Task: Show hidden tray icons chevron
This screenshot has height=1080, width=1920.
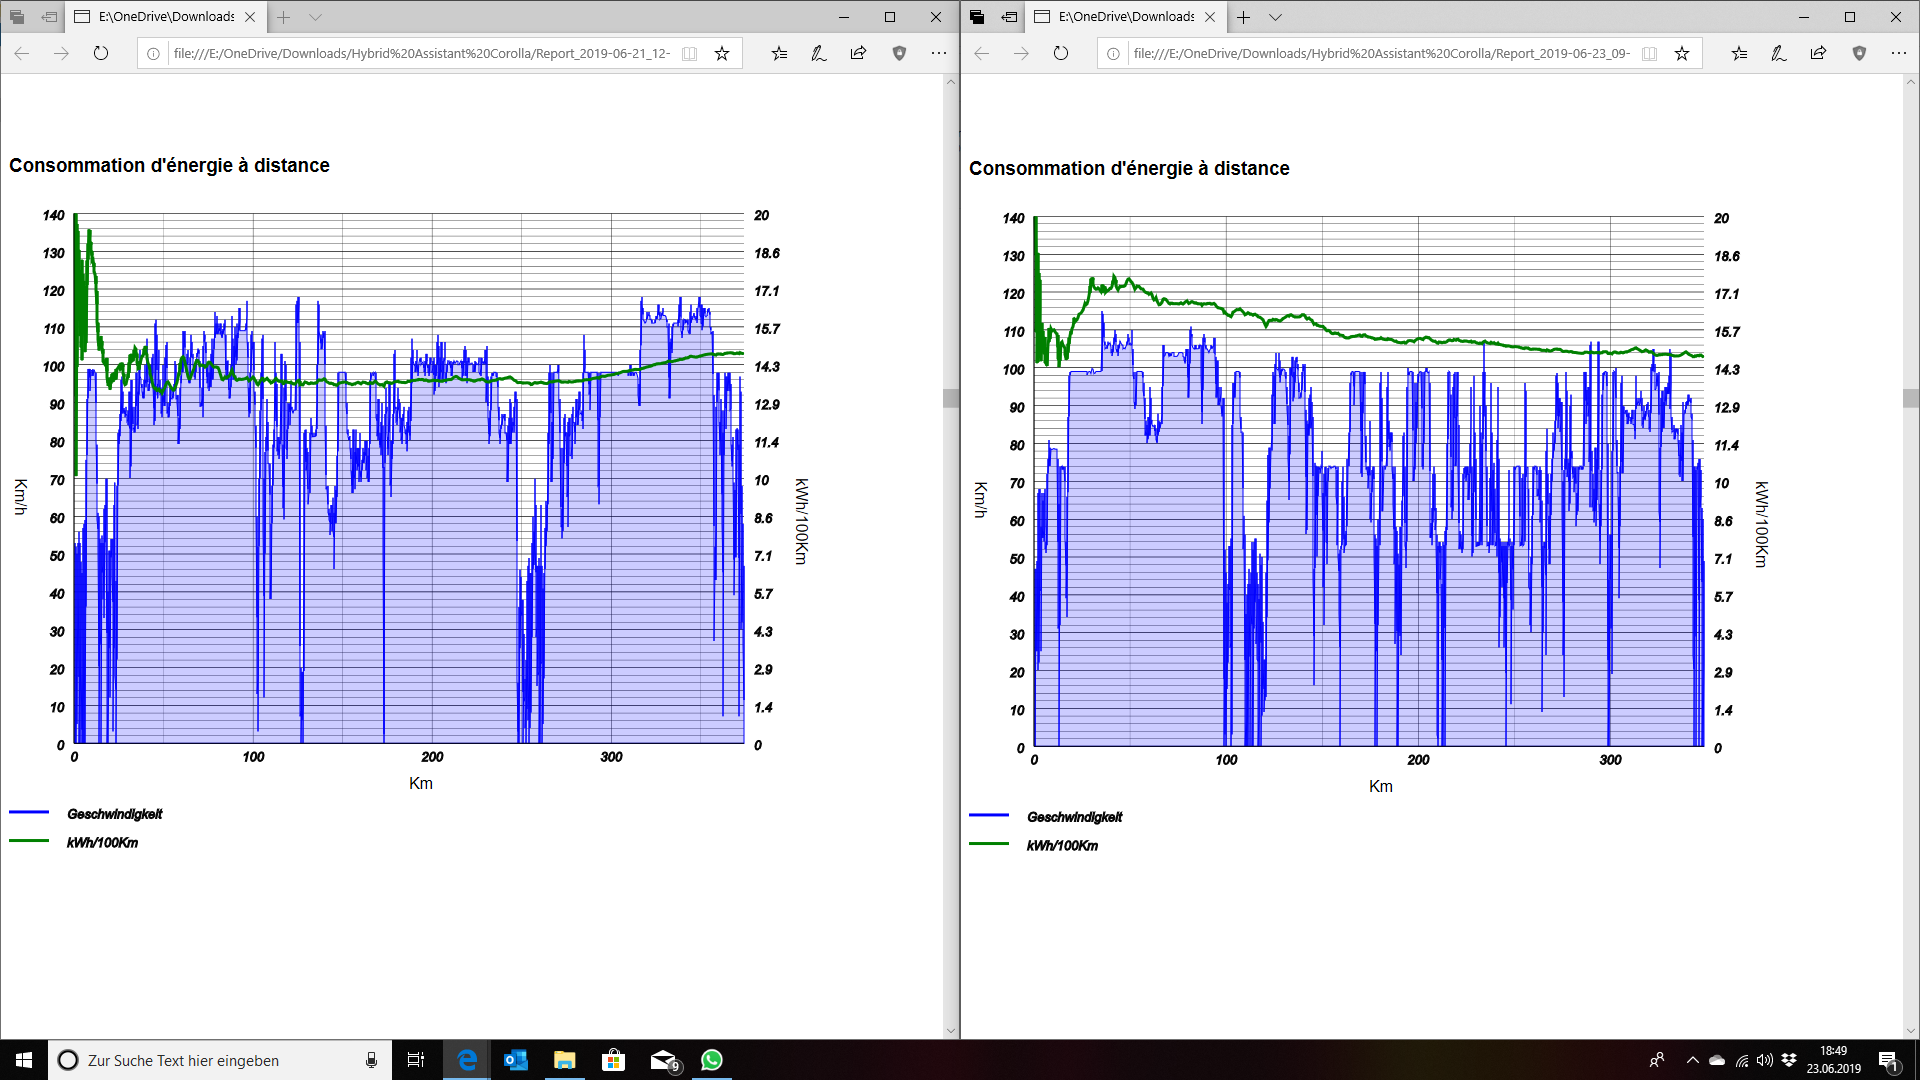Action: [1692, 1060]
